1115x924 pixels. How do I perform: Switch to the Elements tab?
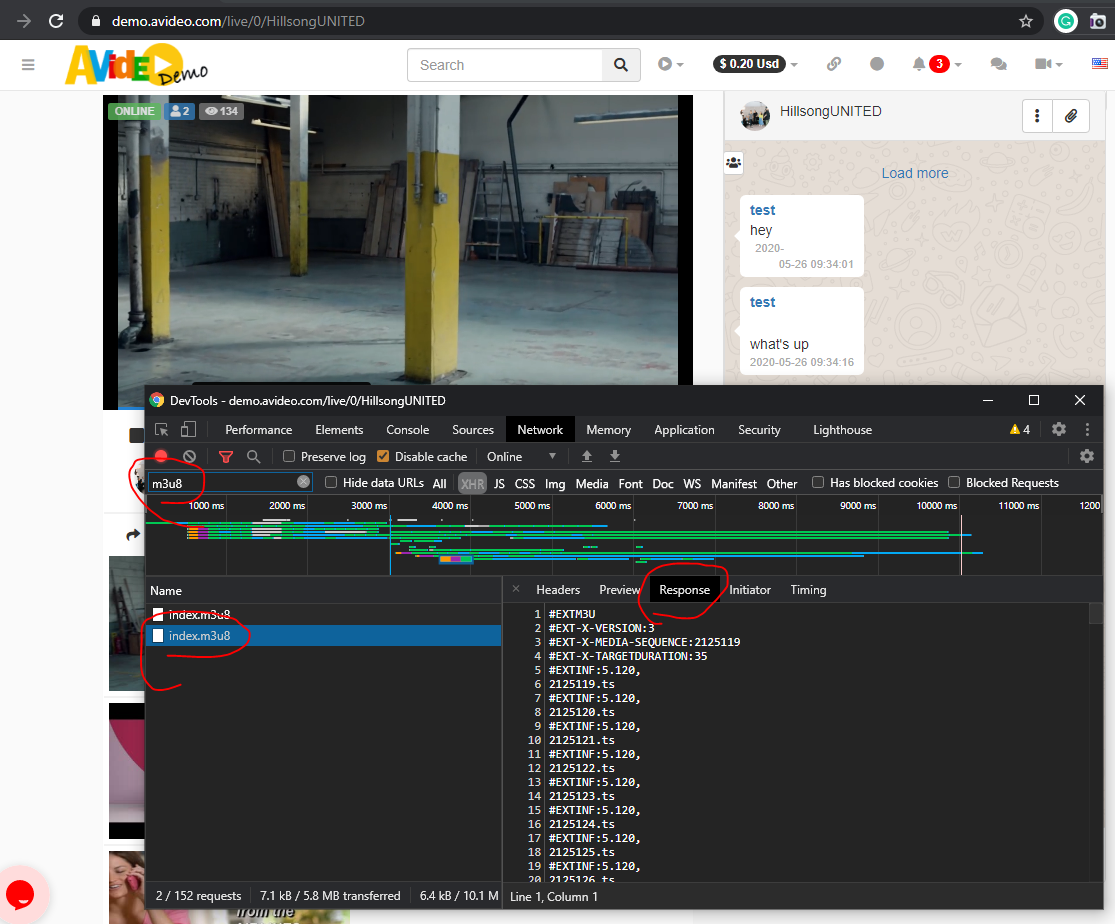click(339, 430)
